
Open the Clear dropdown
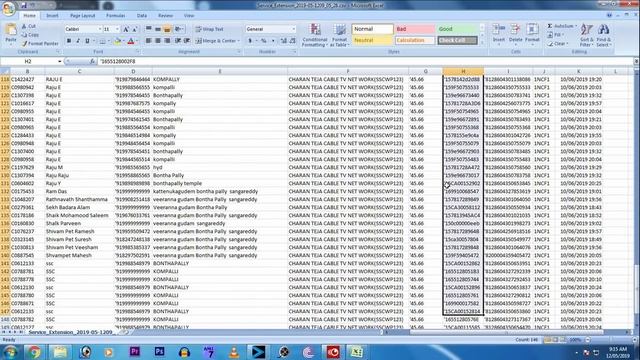click(558, 43)
